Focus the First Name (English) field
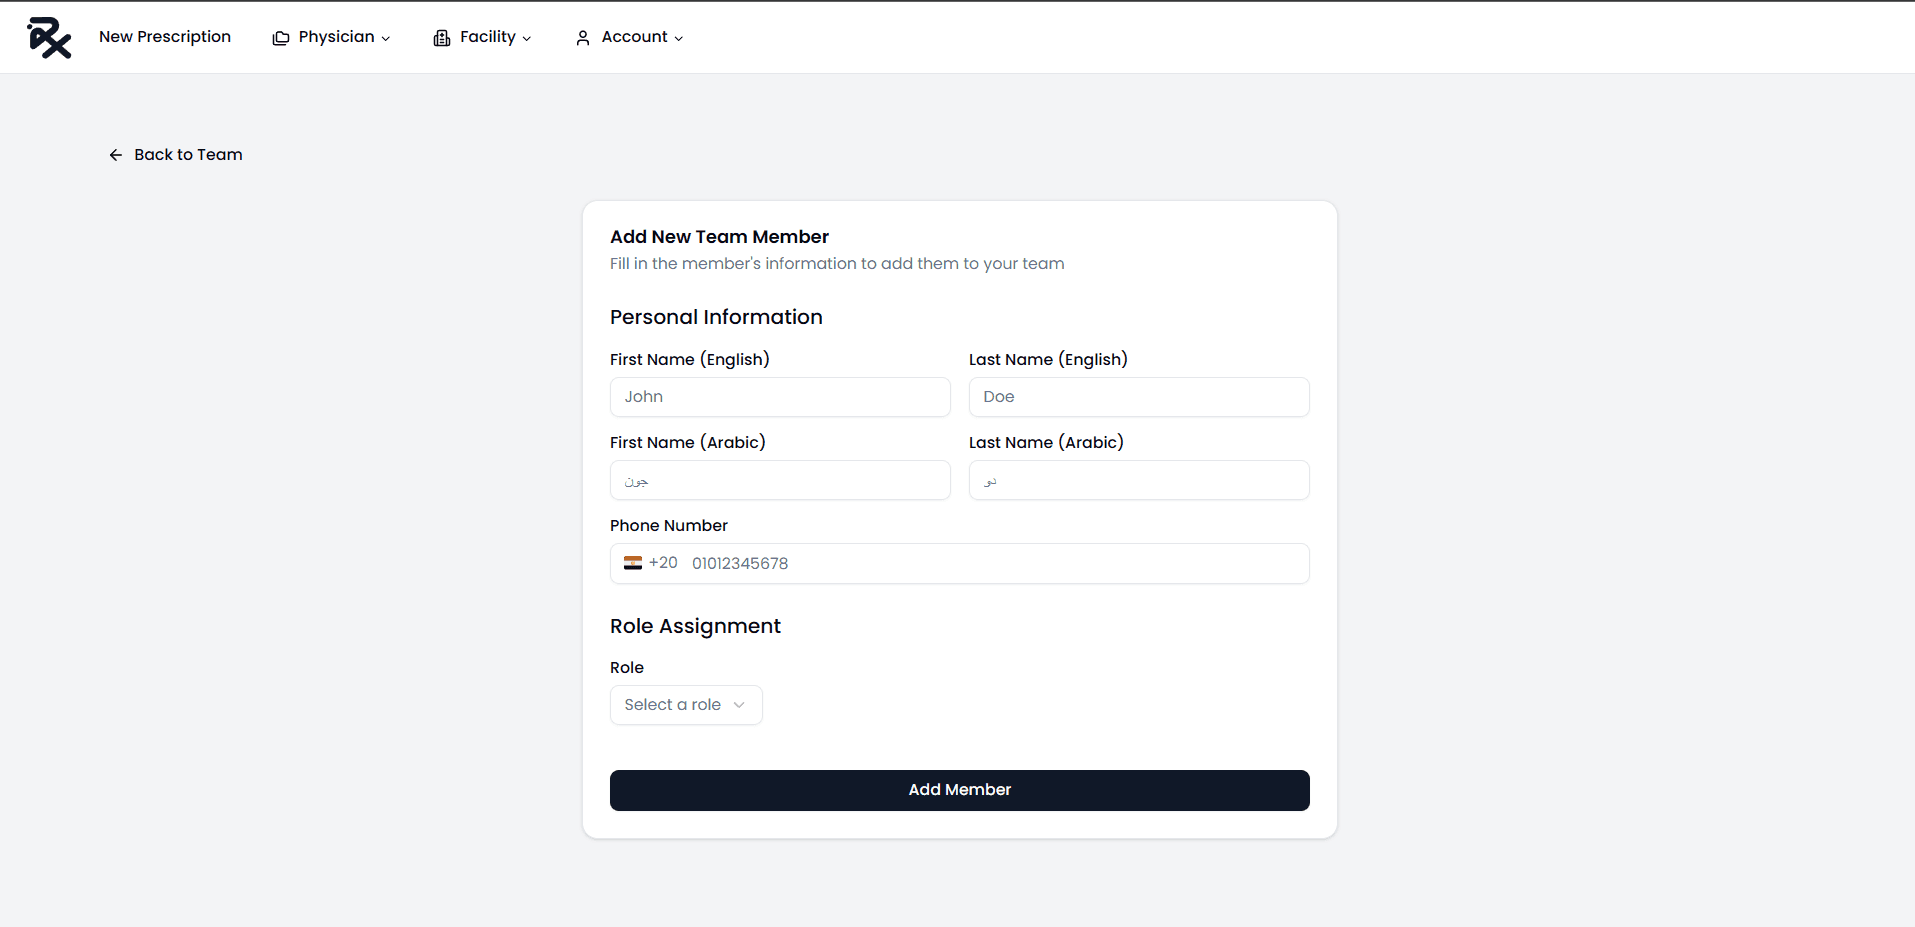Image resolution: width=1915 pixels, height=927 pixels. point(779,397)
